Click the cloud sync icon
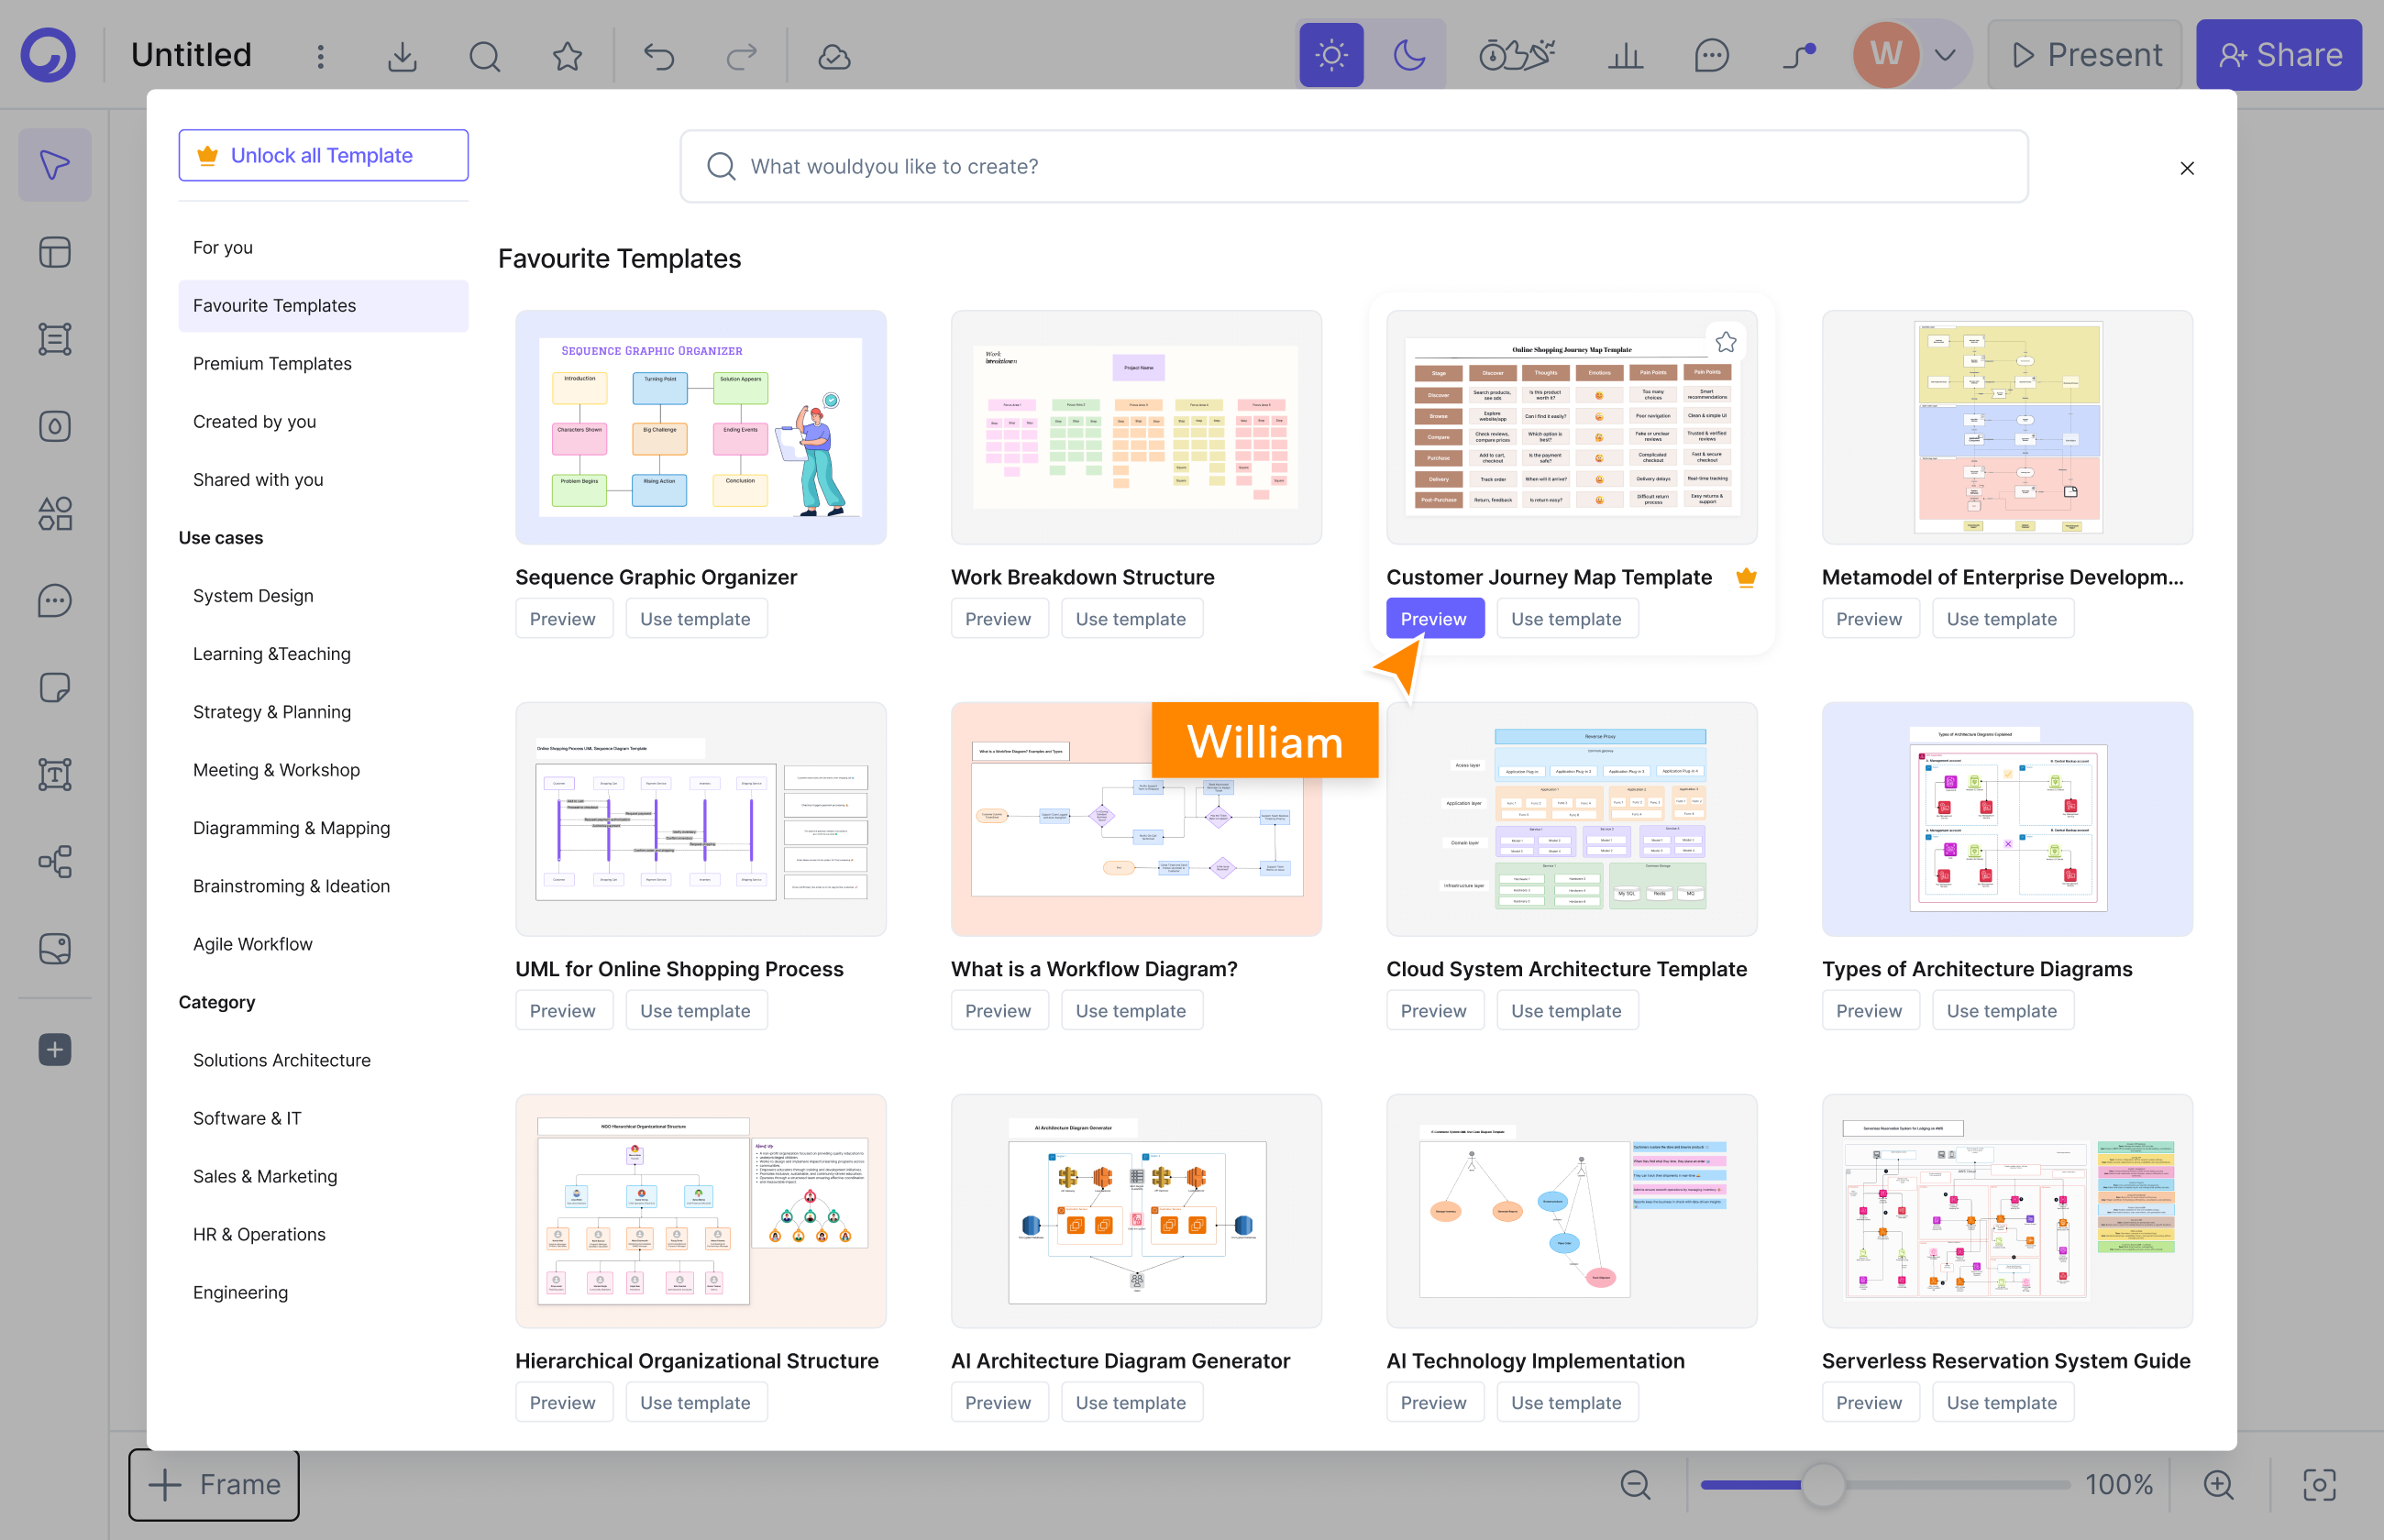2384x1540 pixels. pyautogui.click(x=834, y=57)
